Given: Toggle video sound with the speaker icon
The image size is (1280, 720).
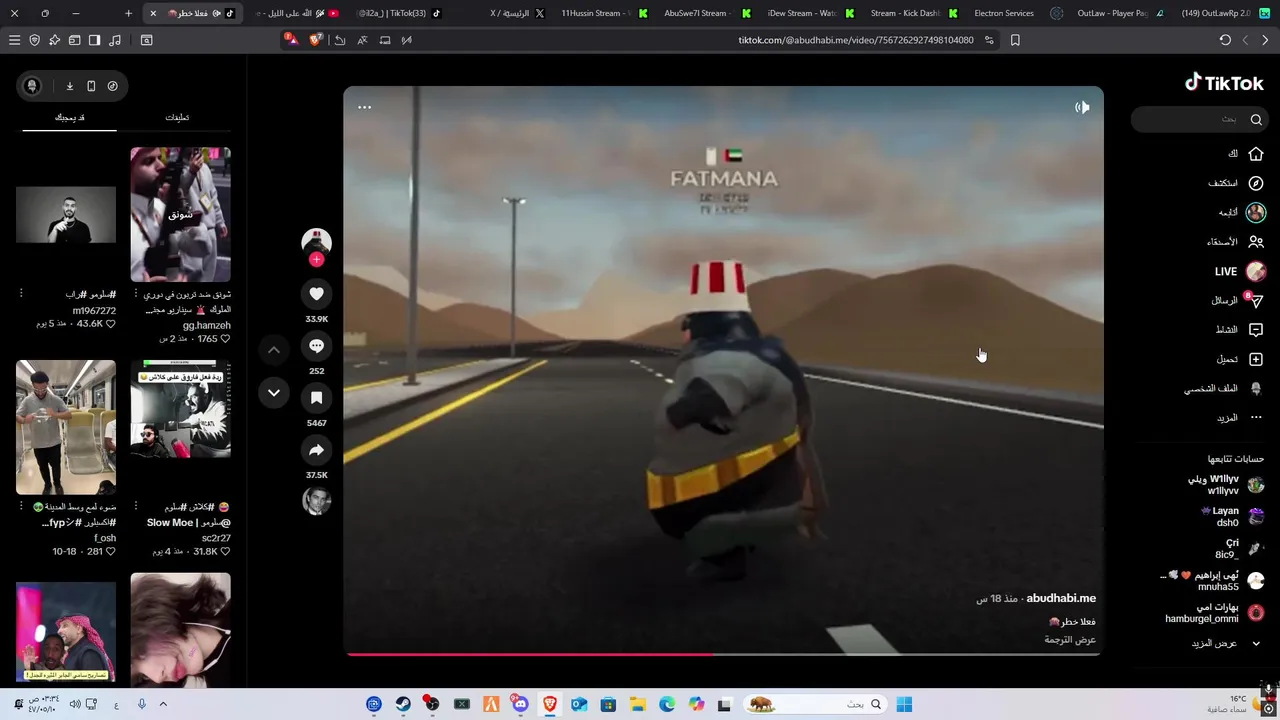Looking at the screenshot, I should [1082, 107].
